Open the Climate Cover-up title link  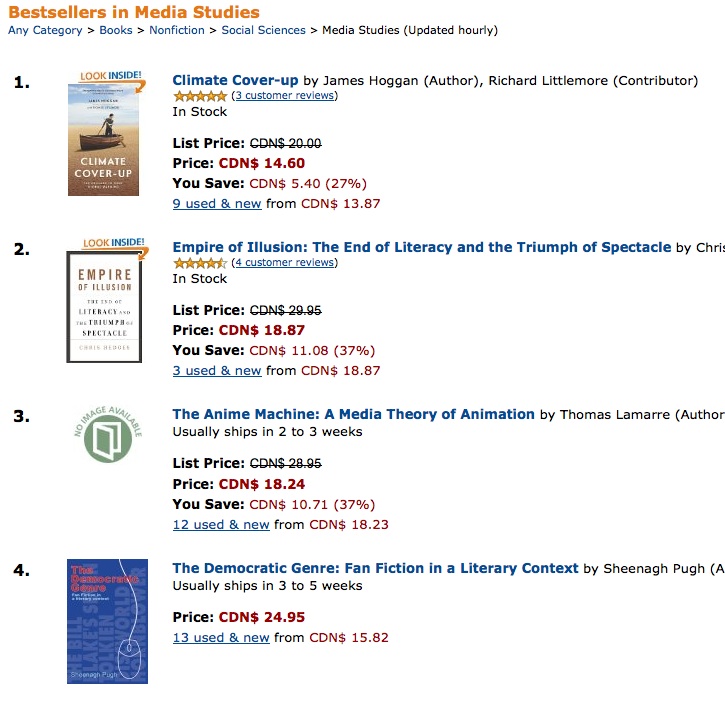tap(235, 80)
